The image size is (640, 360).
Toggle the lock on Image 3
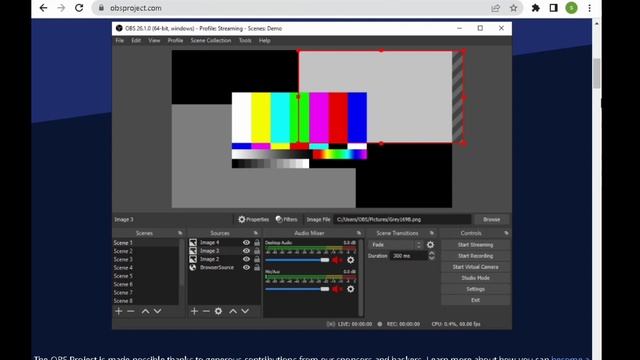[x=257, y=251]
